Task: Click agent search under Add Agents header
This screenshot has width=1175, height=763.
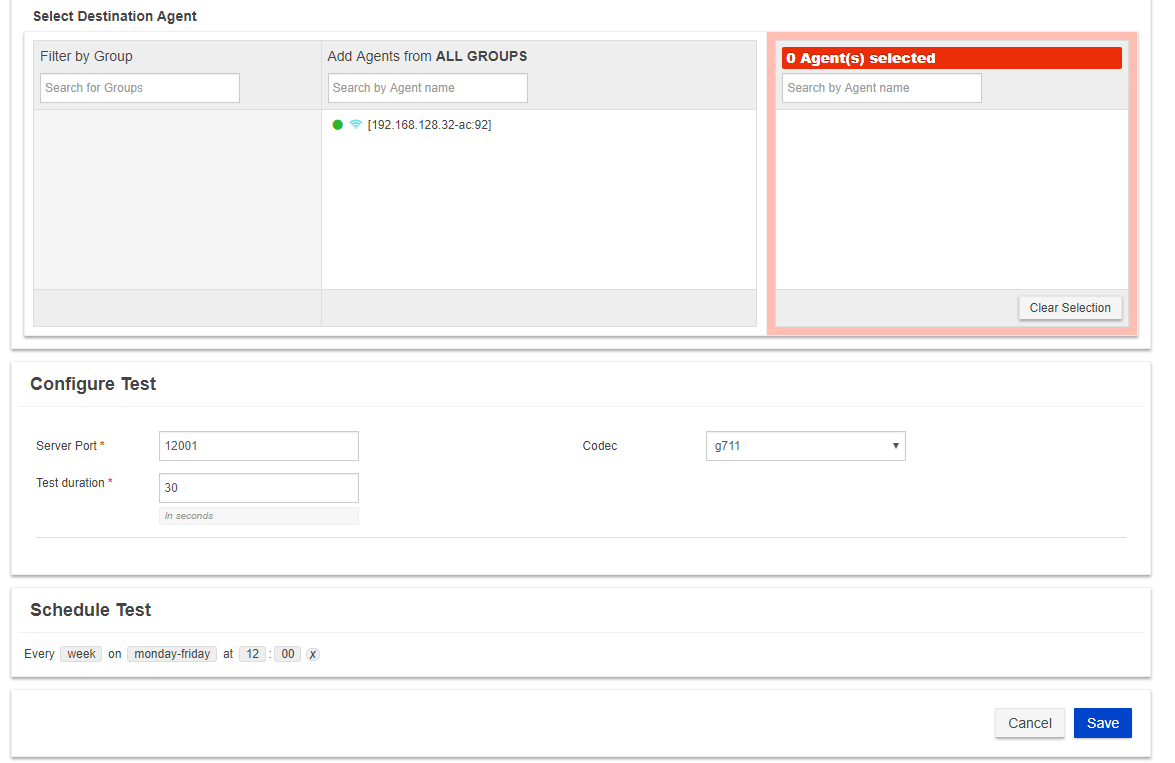Action: pos(427,88)
